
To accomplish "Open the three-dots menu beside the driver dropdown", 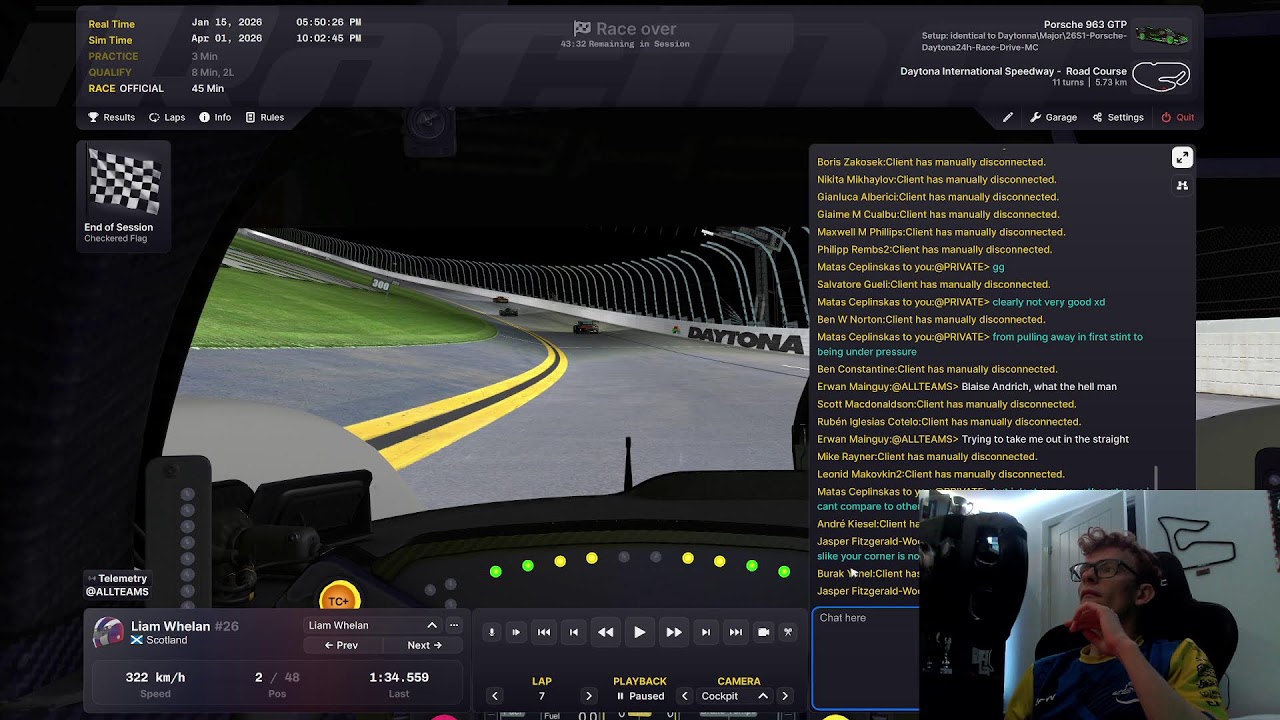I will click(454, 625).
